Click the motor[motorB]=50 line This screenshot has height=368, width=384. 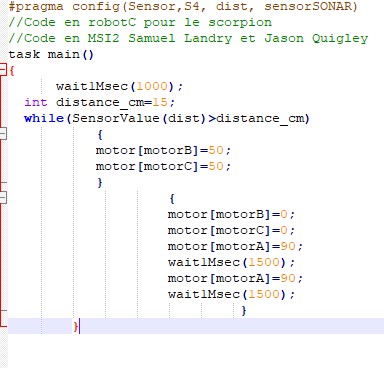pos(163,150)
